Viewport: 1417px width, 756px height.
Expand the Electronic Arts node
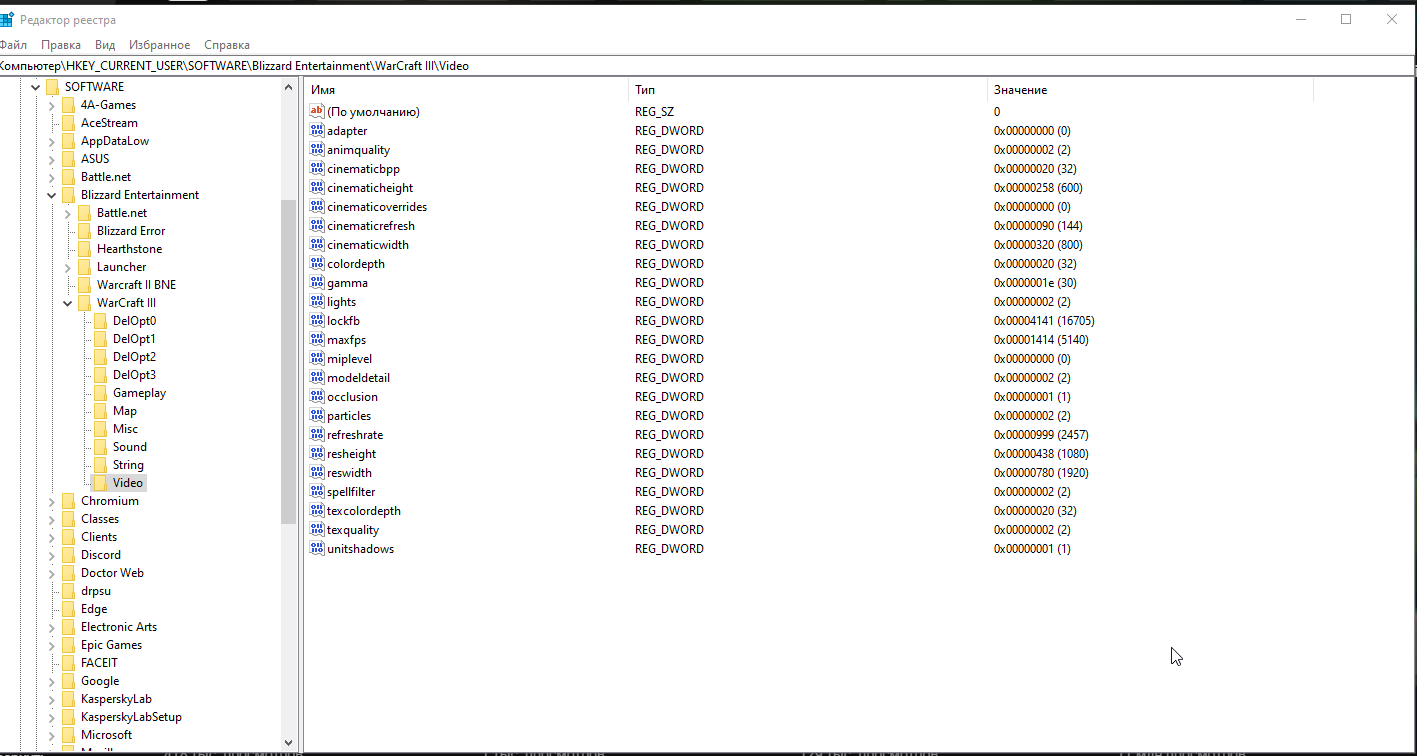[52, 627]
